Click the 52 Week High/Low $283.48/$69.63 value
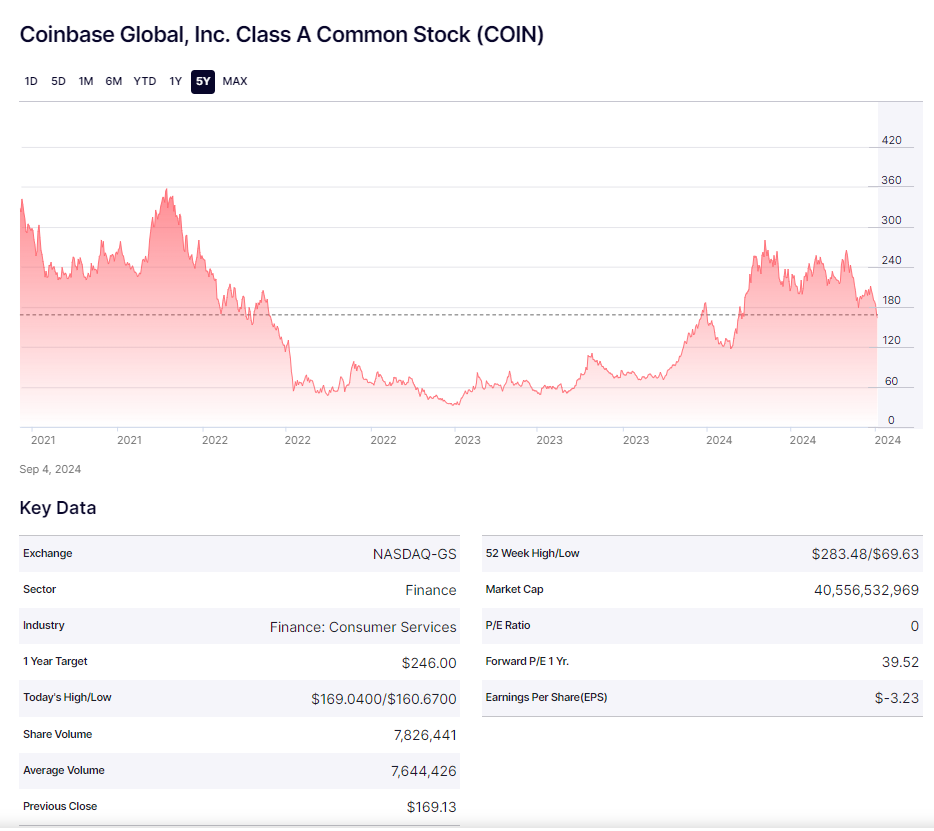 coord(865,554)
